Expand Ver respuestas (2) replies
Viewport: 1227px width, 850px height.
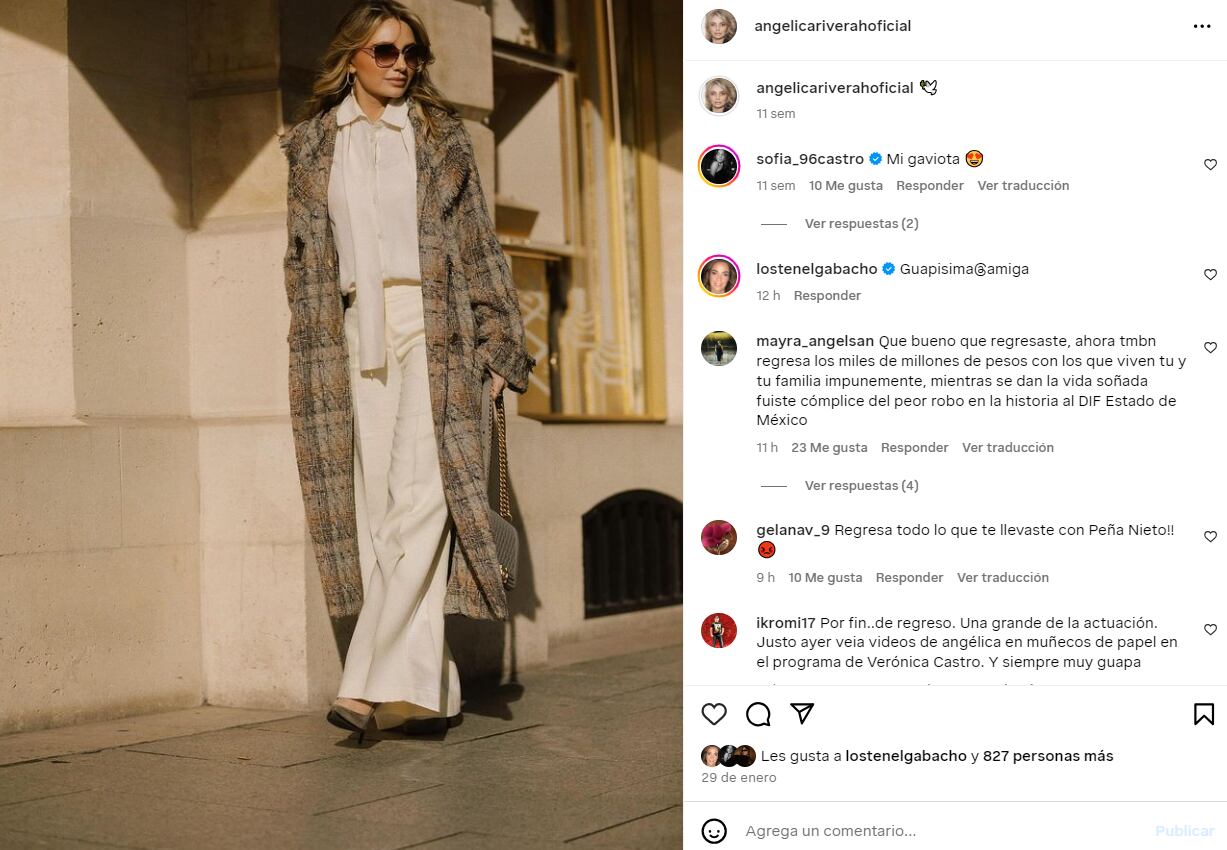tap(861, 224)
